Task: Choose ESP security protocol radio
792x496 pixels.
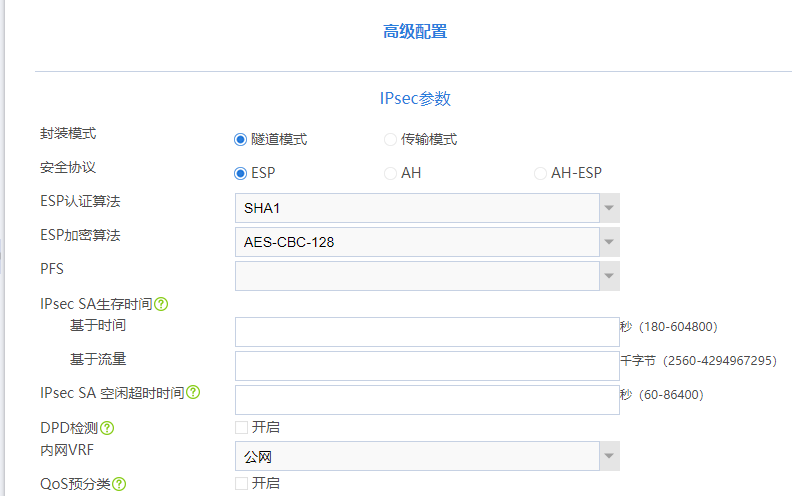Action: [x=240, y=173]
